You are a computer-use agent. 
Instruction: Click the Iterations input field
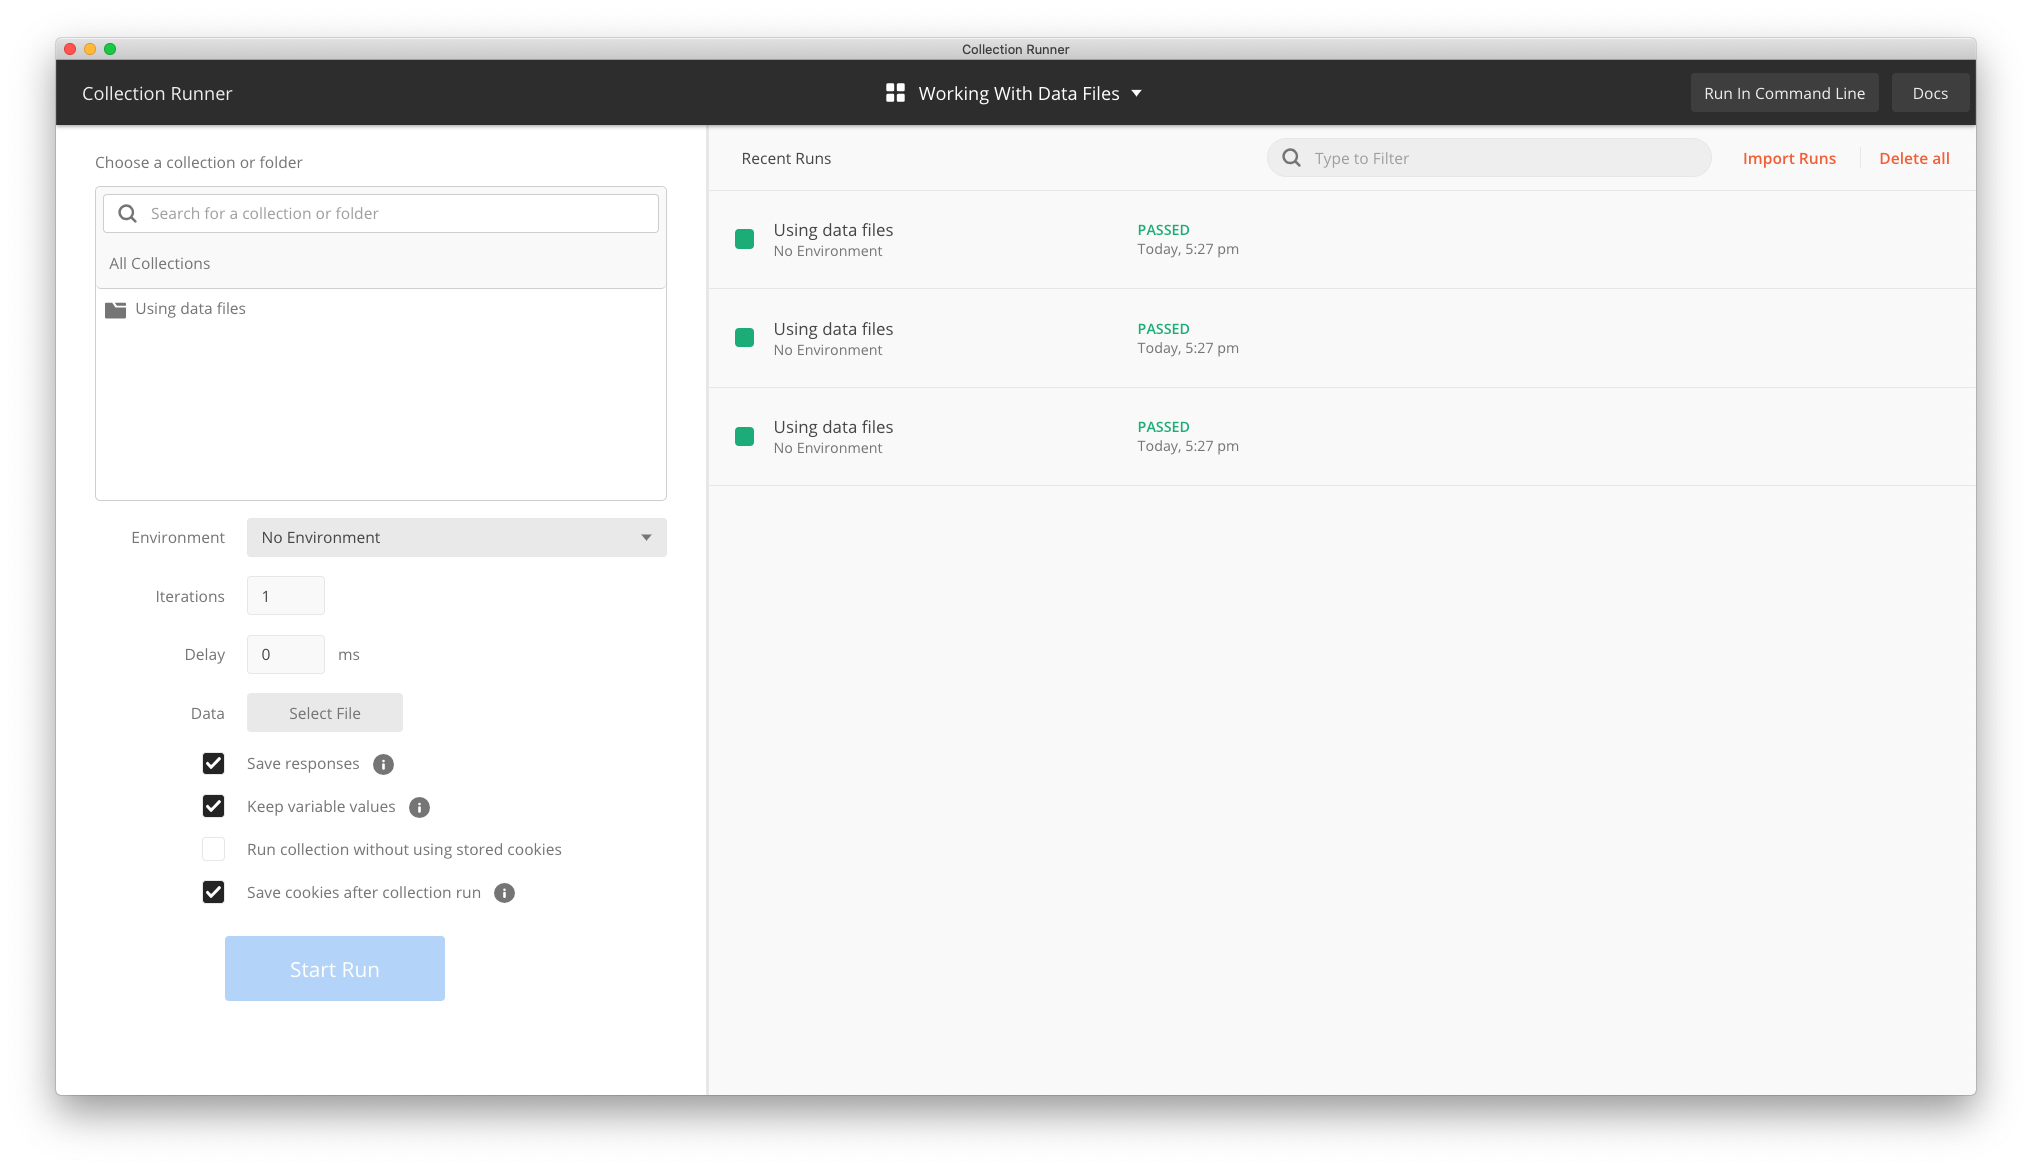(x=286, y=596)
